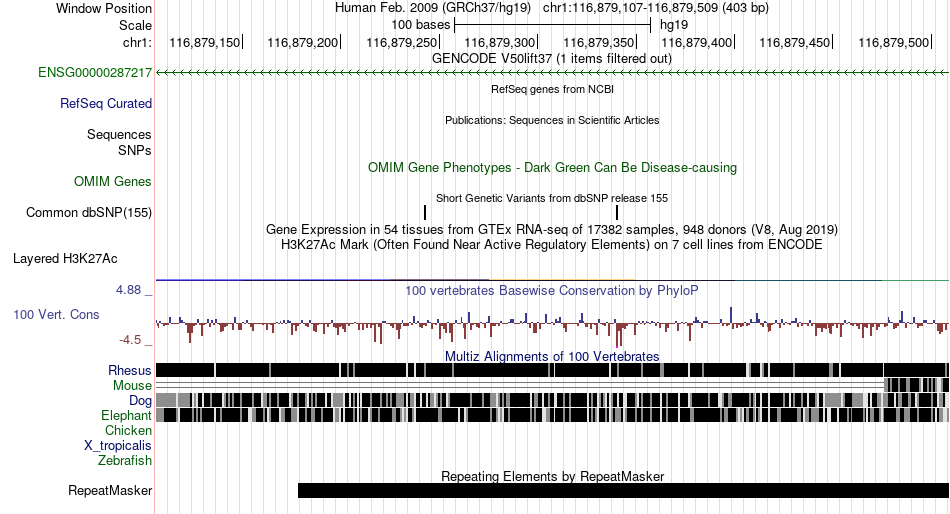
Task: Click the Dog alignment label
Action: (x=140, y=401)
